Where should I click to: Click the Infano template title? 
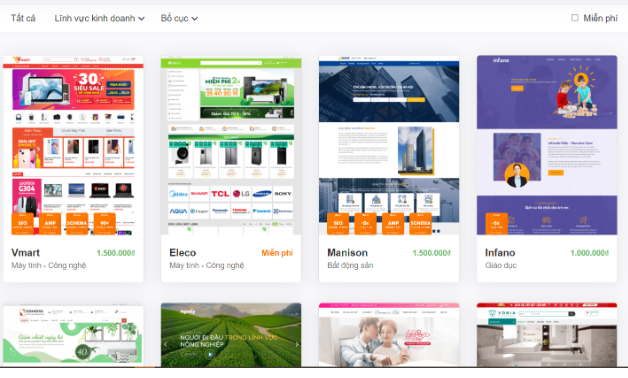click(x=500, y=253)
